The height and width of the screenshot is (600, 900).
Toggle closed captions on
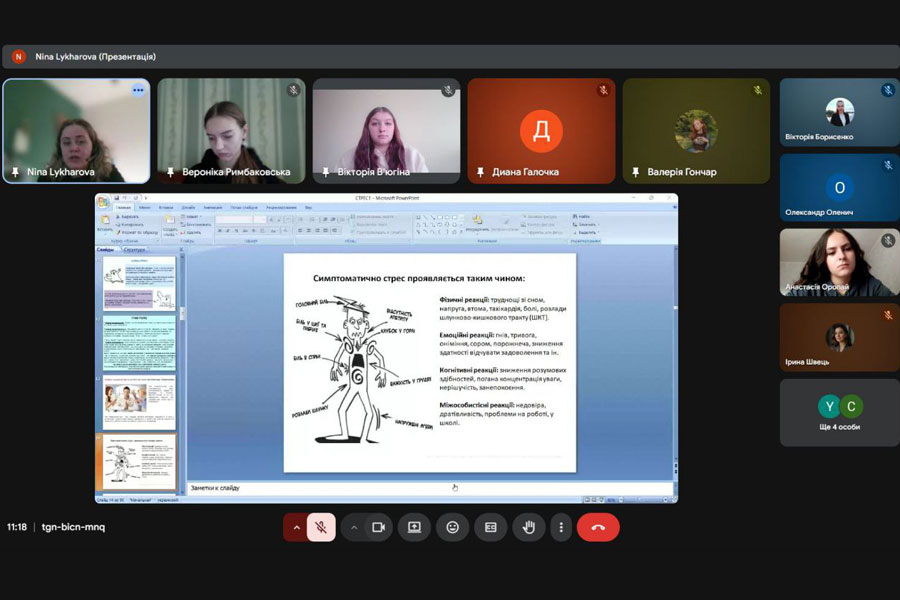pos(490,527)
